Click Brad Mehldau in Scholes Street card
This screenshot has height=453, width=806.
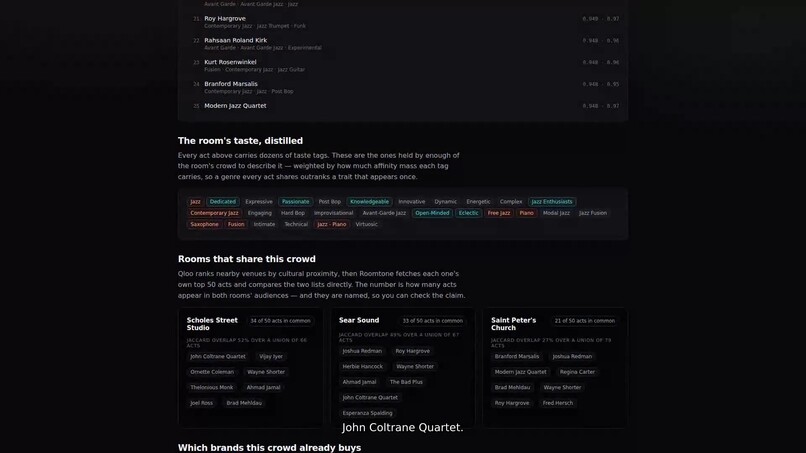pos(244,403)
